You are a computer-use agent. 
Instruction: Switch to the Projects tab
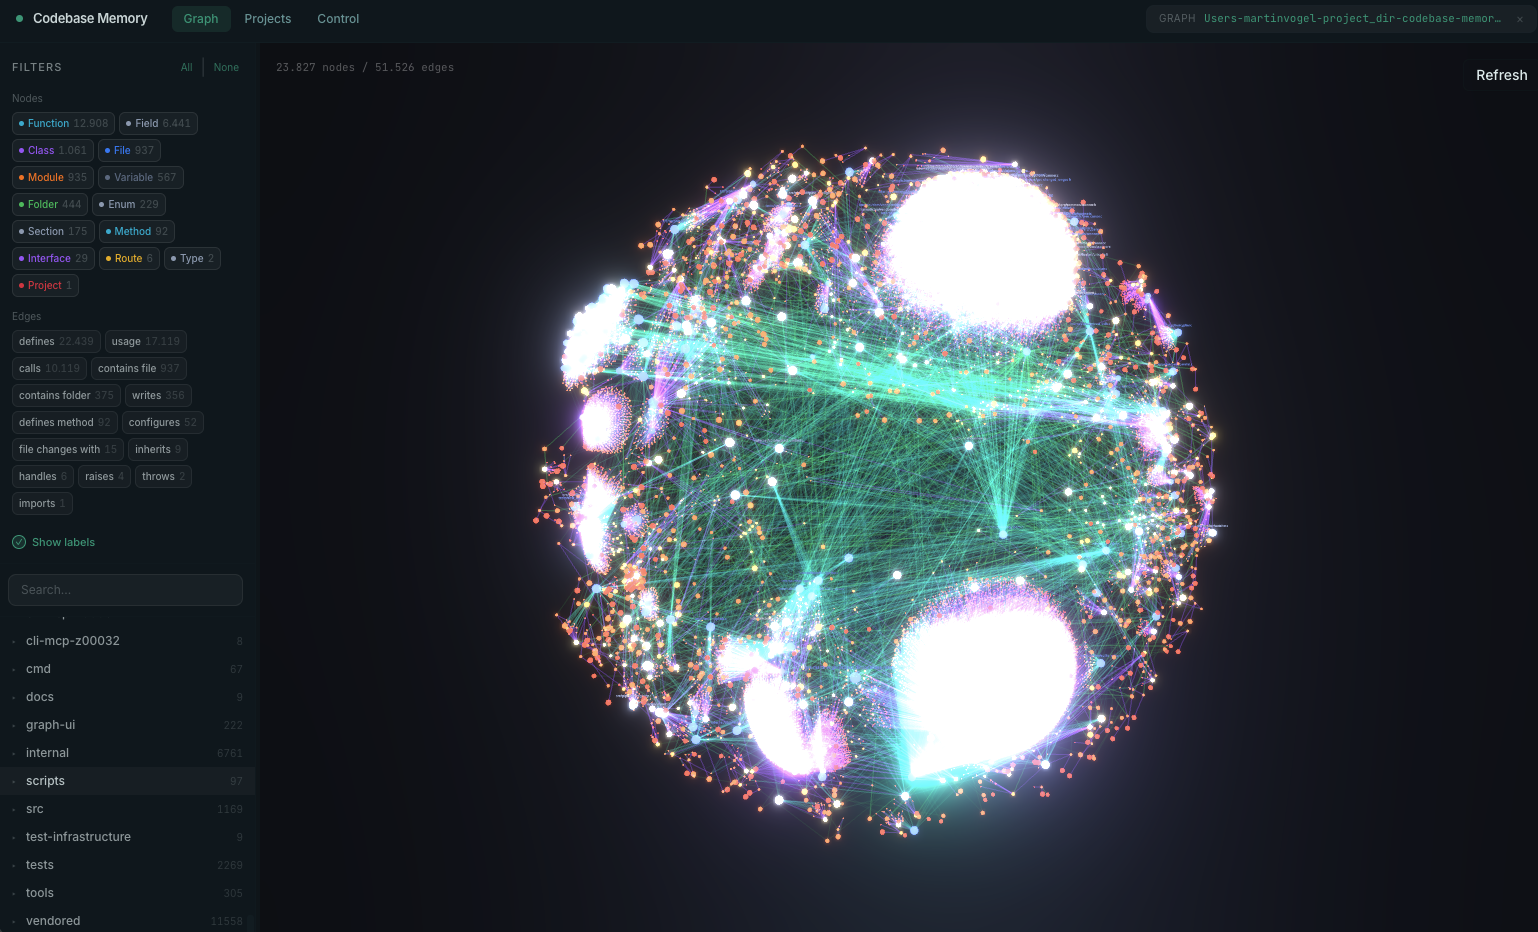(267, 18)
